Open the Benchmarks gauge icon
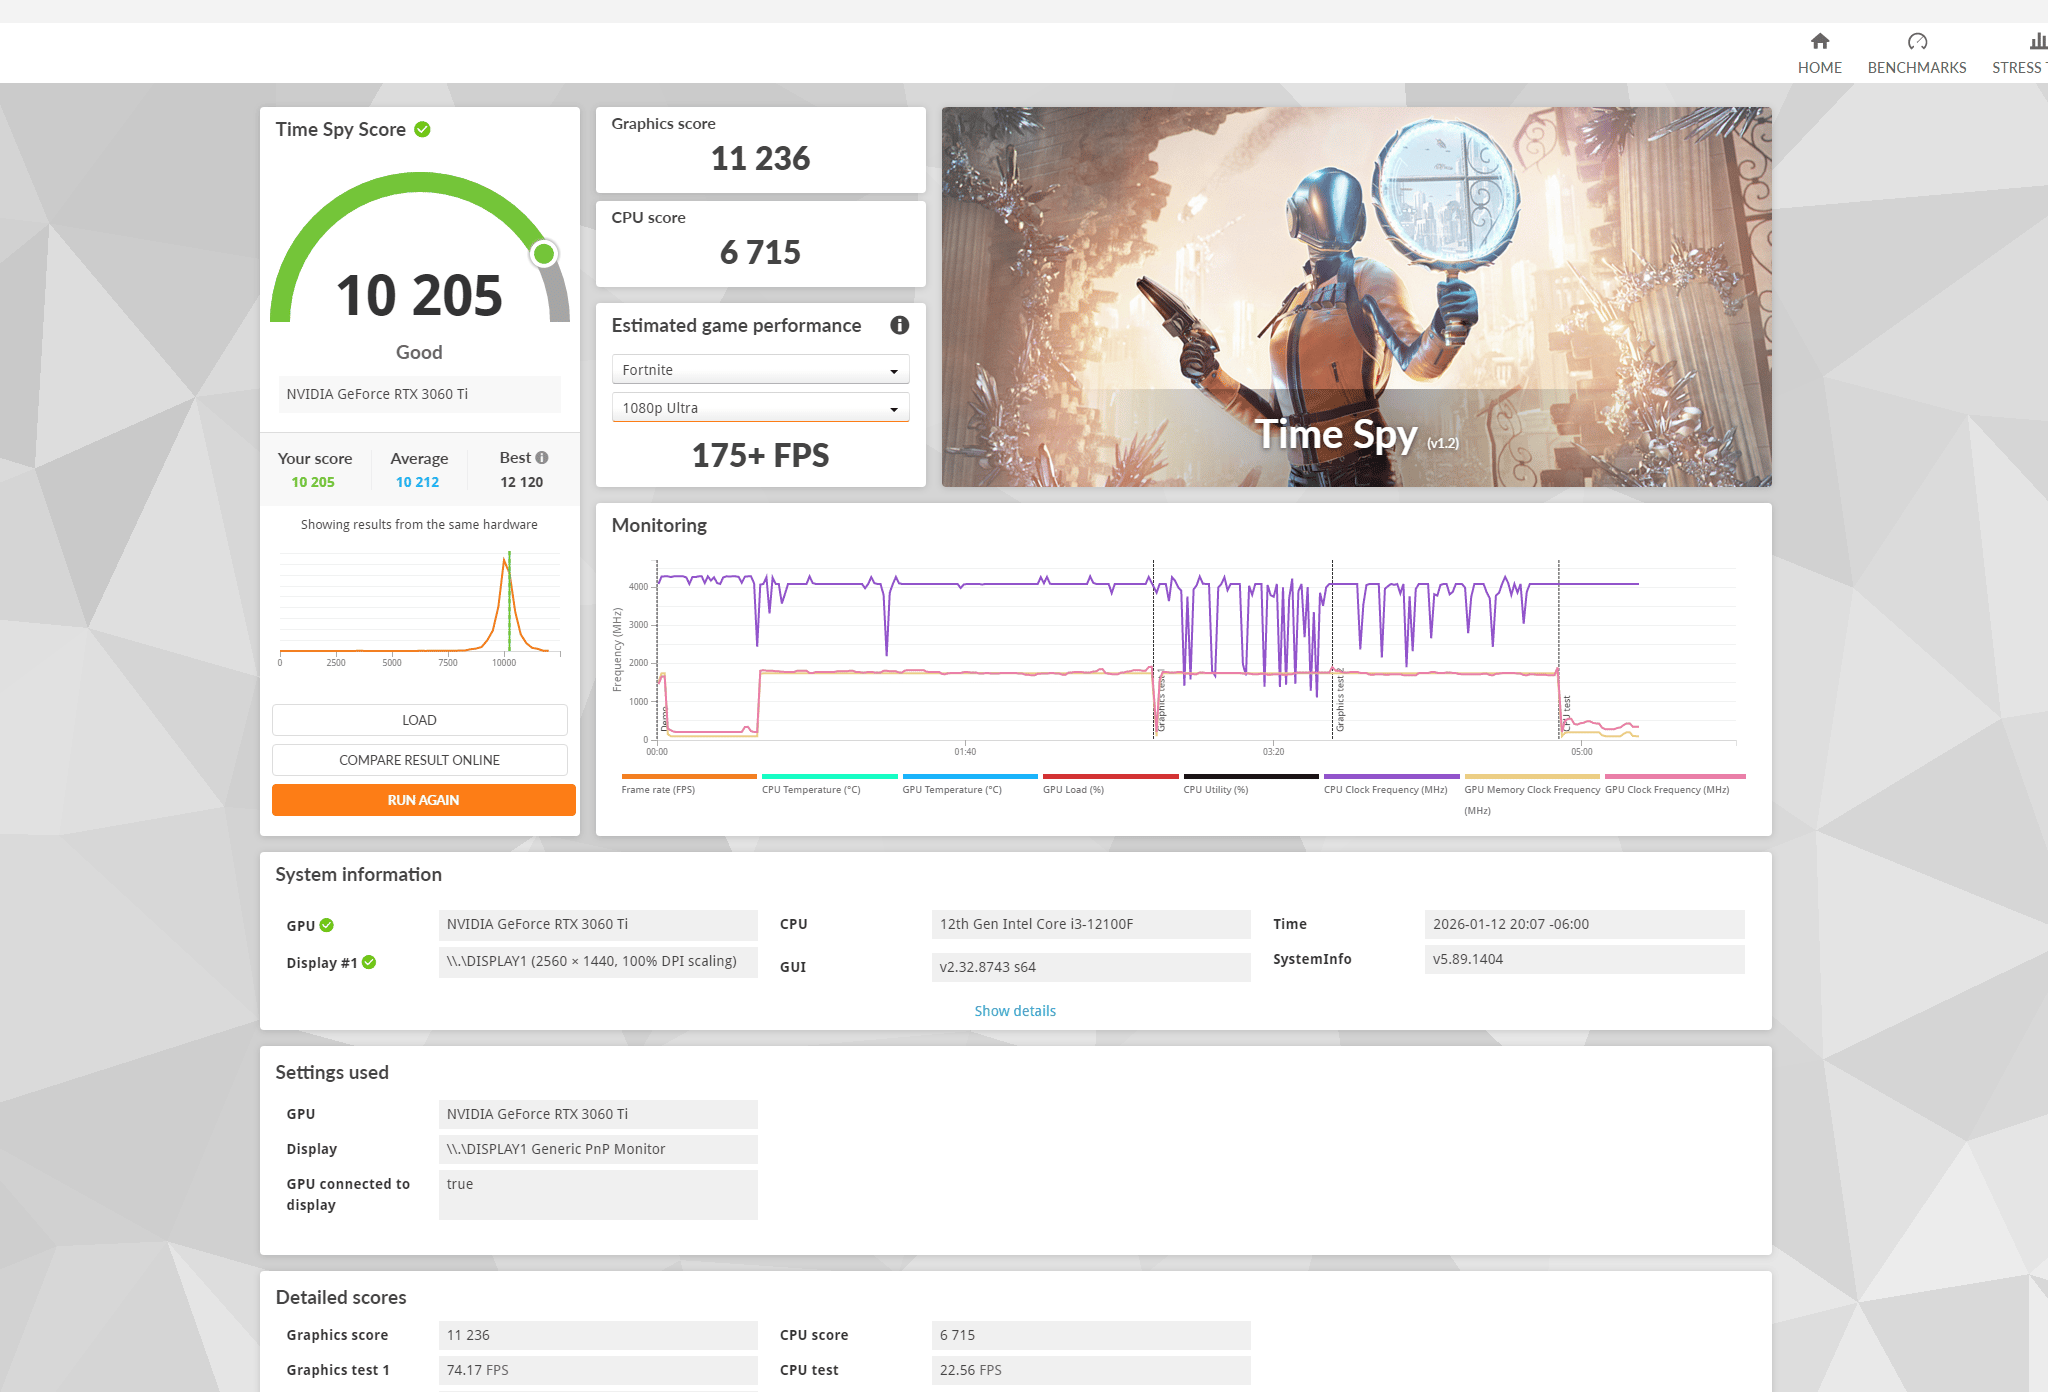Viewport: 2048px width, 1392px height. click(x=1916, y=41)
